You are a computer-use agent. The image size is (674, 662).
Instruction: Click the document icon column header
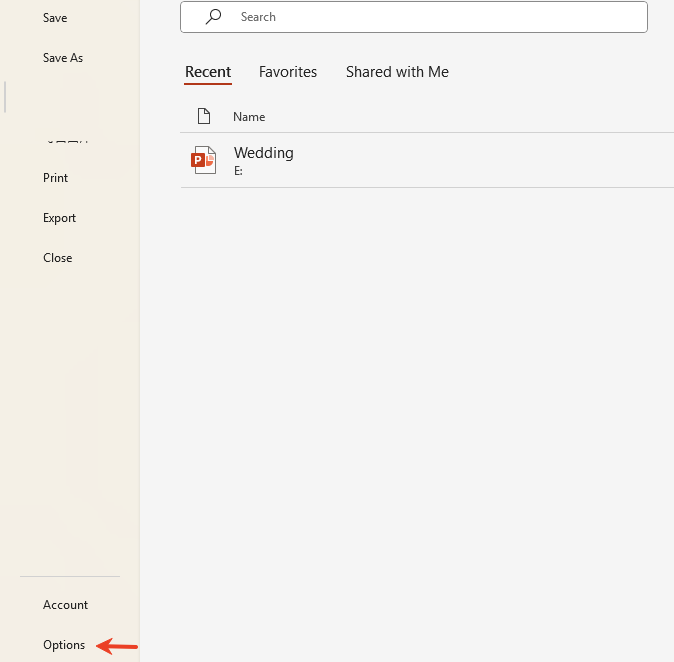click(204, 116)
